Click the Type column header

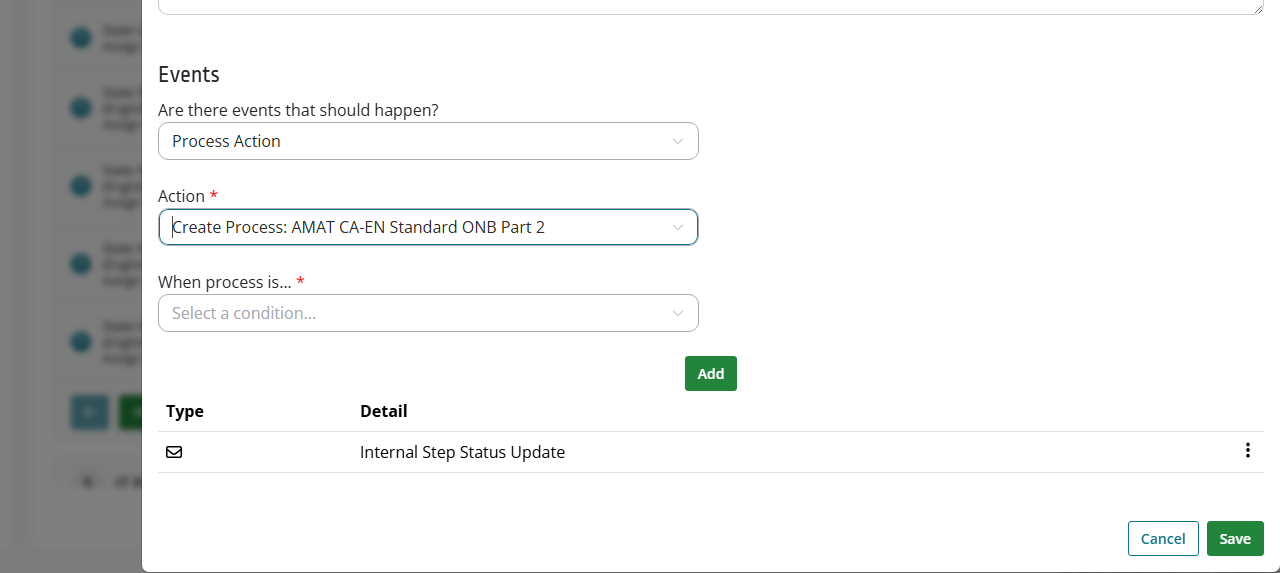coord(185,411)
